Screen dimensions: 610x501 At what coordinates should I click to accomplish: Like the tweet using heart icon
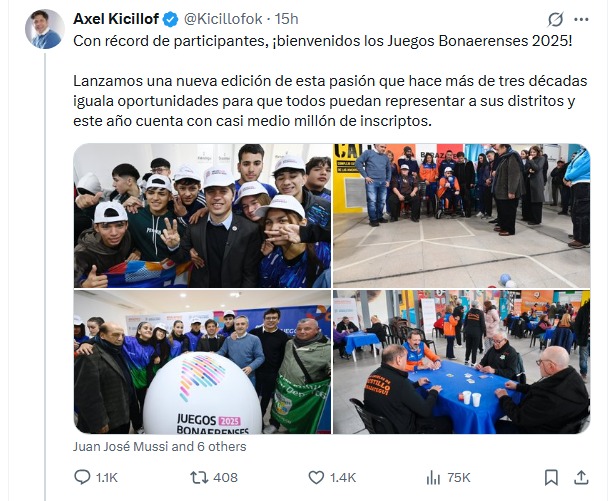[316, 477]
